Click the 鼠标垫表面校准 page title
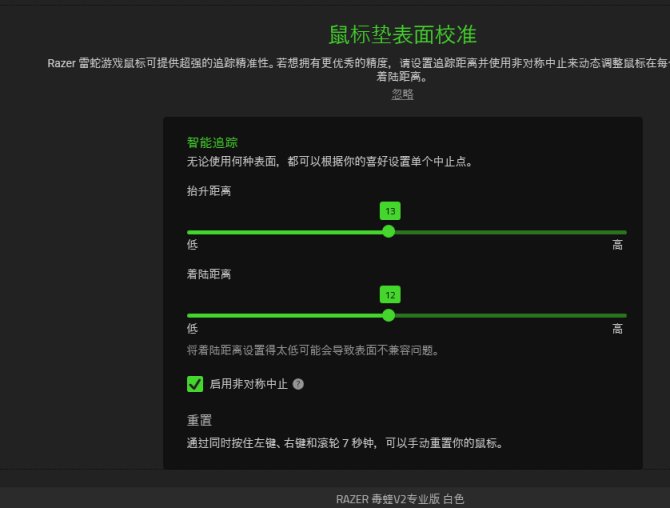 [403, 35]
